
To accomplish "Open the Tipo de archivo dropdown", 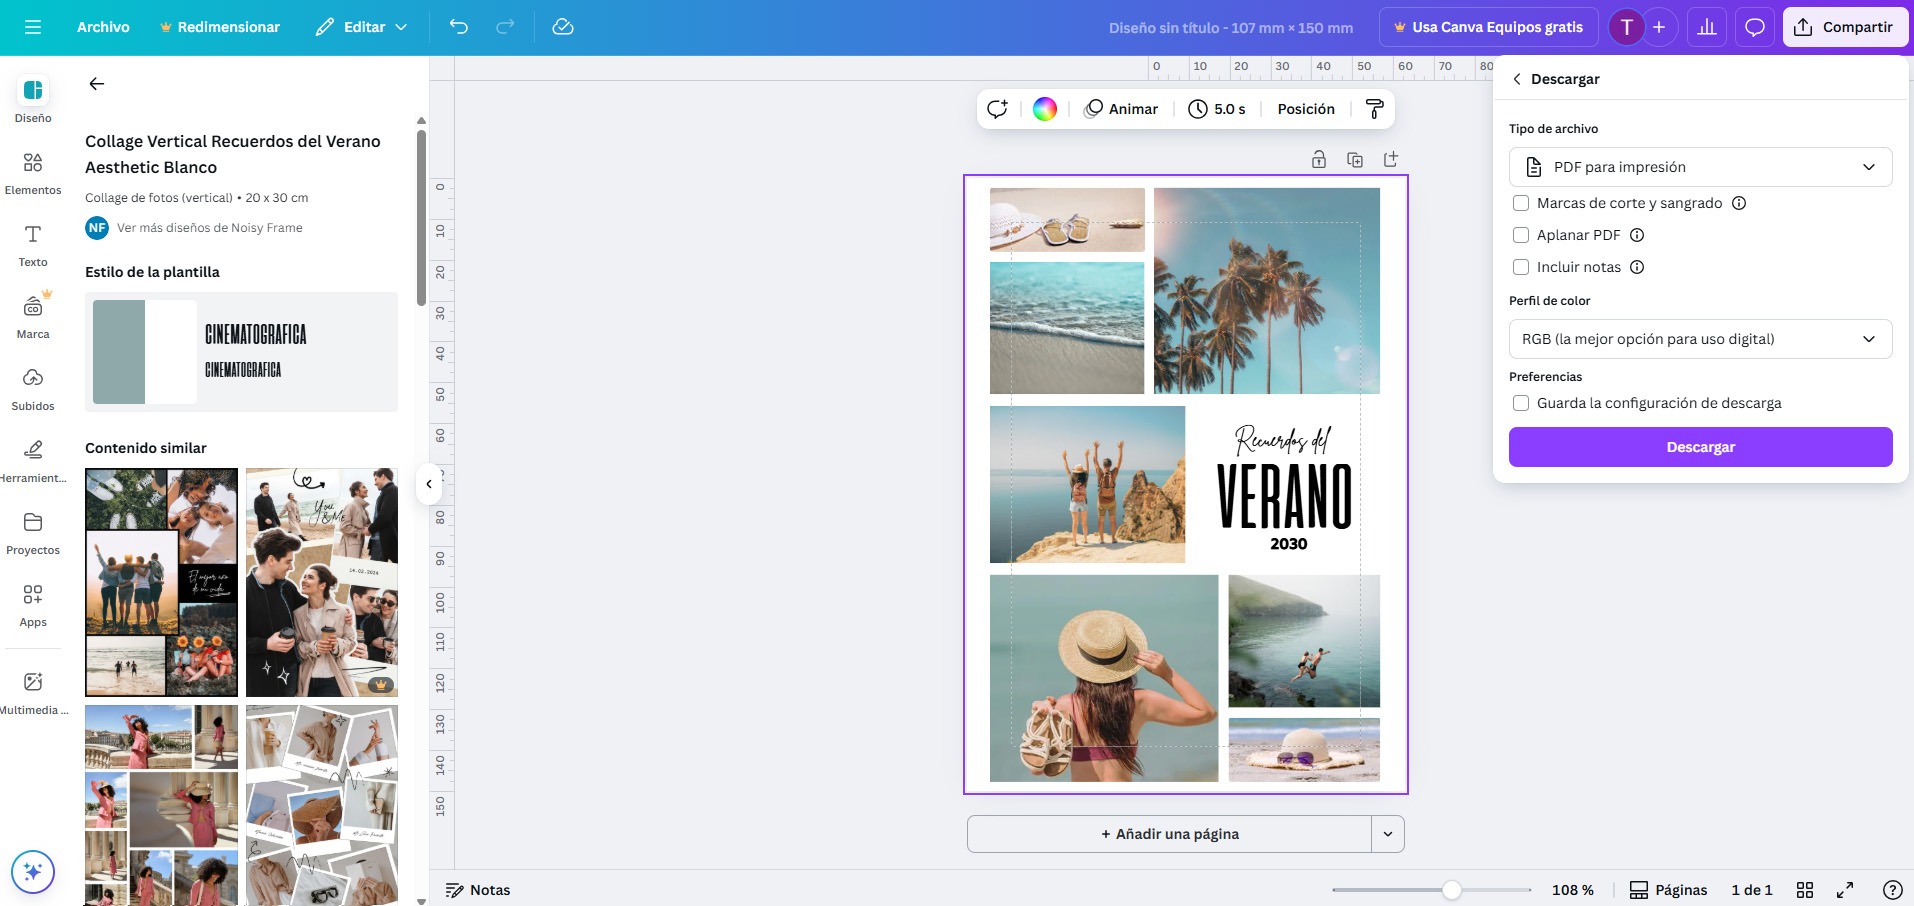I will coord(1700,167).
